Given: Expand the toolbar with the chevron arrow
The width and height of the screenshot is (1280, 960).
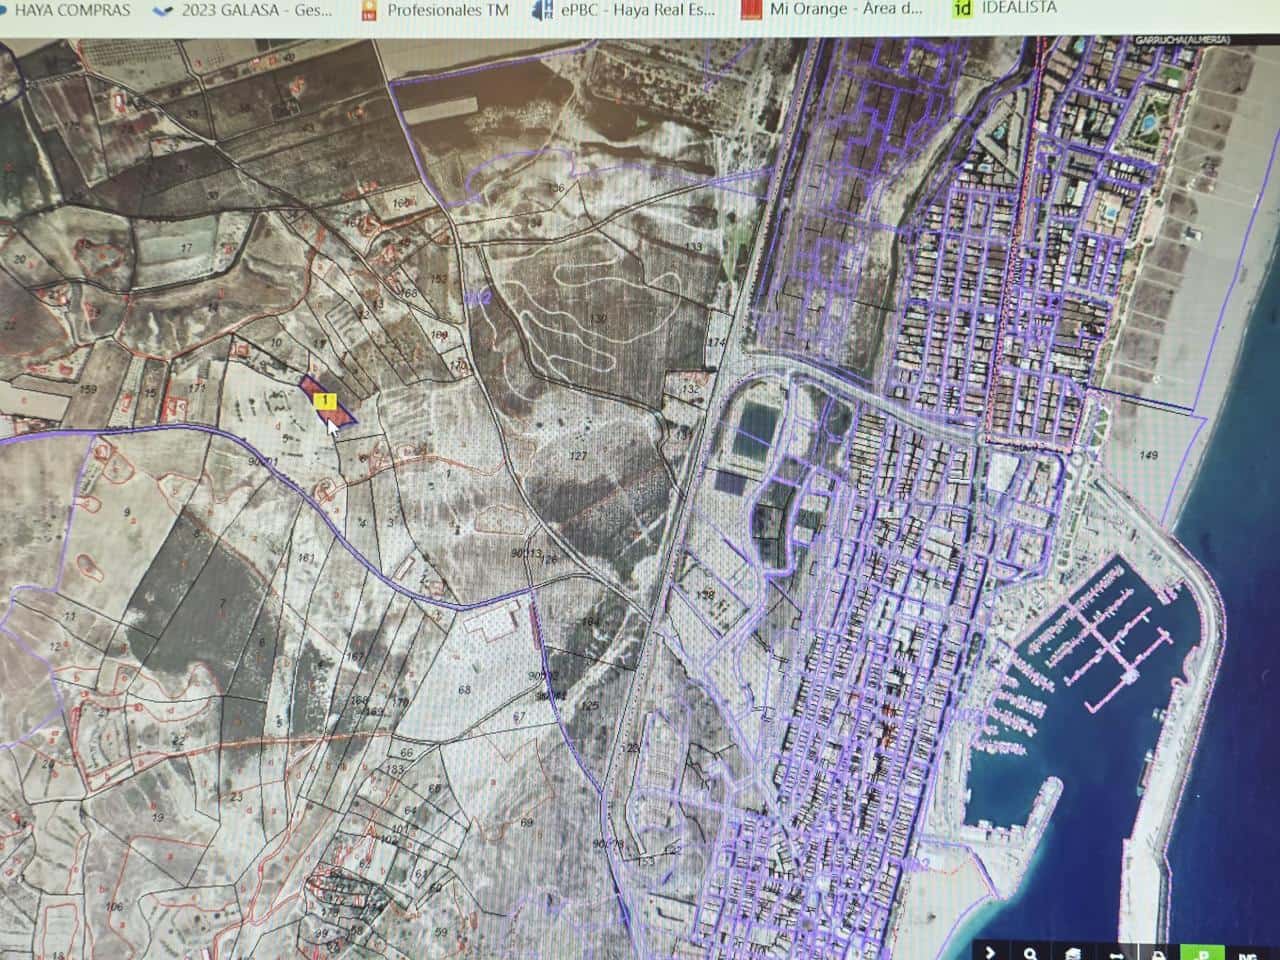Looking at the screenshot, I should 991,951.
